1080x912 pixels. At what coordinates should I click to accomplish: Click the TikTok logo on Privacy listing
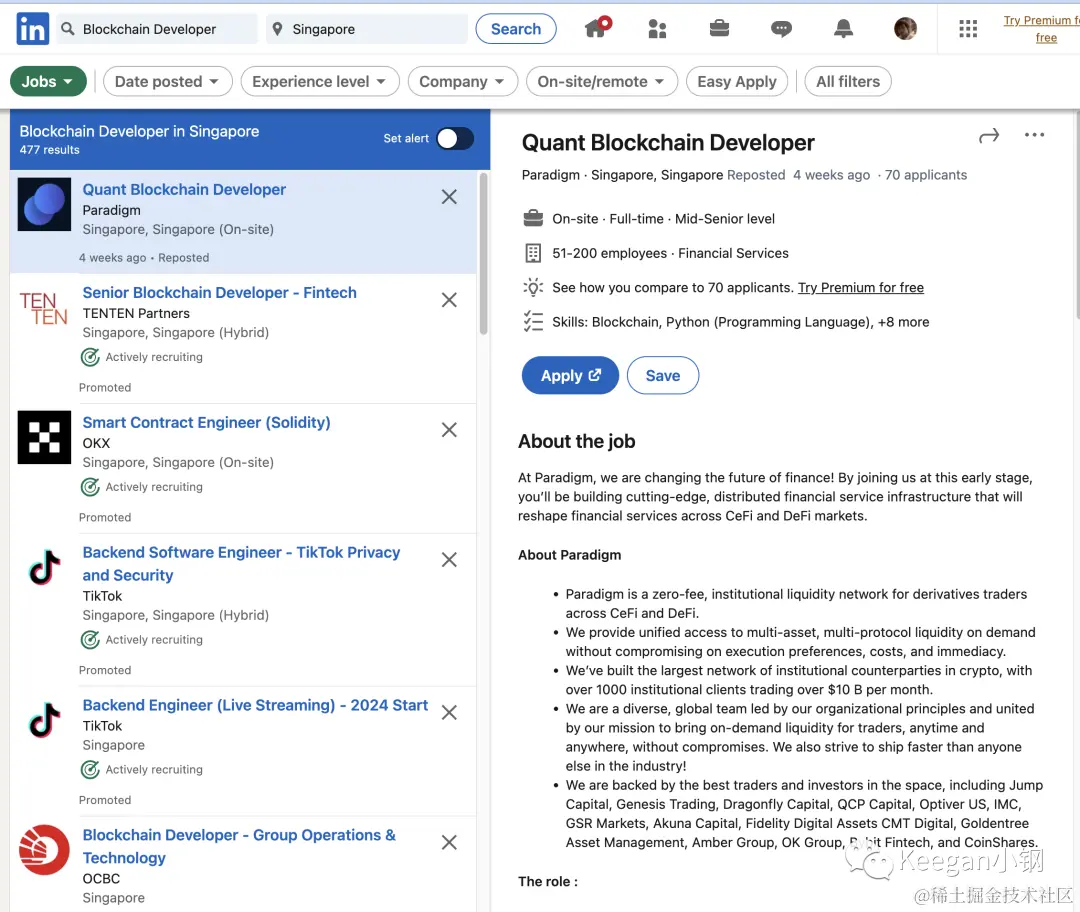point(44,568)
